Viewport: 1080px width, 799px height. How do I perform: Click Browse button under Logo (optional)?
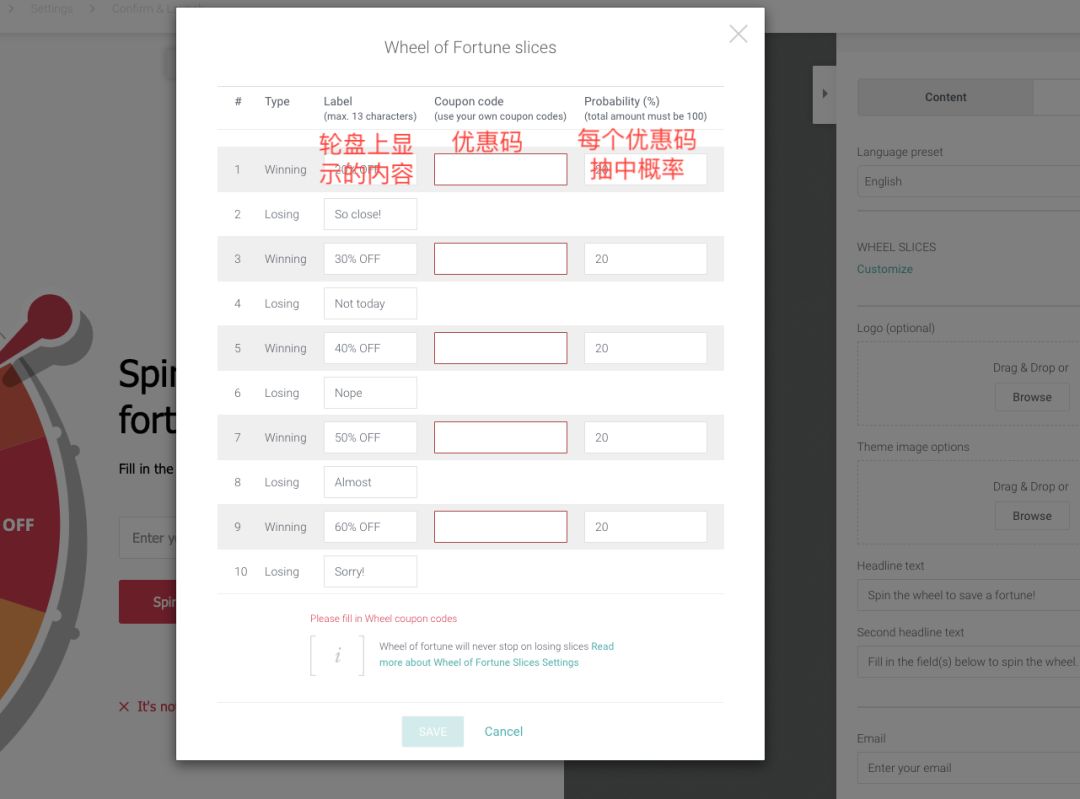tap(1032, 397)
